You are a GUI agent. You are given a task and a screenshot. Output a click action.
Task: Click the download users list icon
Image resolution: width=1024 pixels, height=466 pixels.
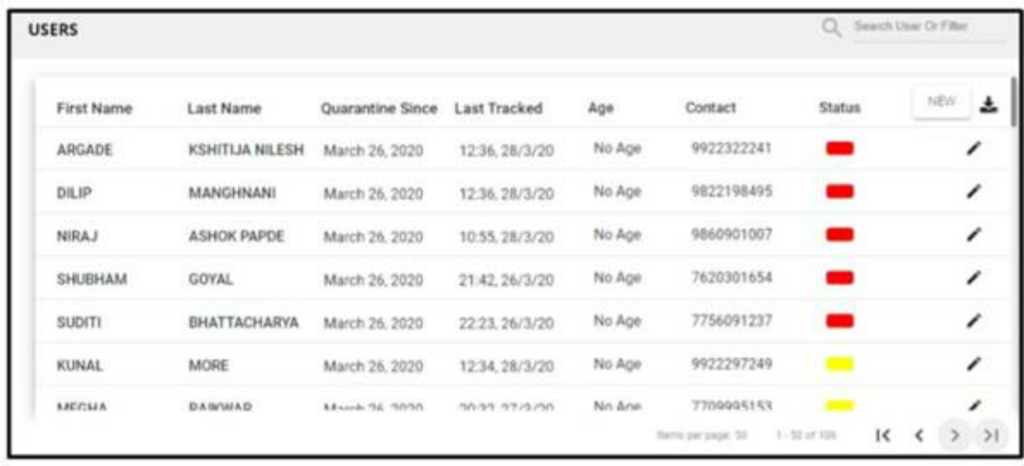[989, 104]
